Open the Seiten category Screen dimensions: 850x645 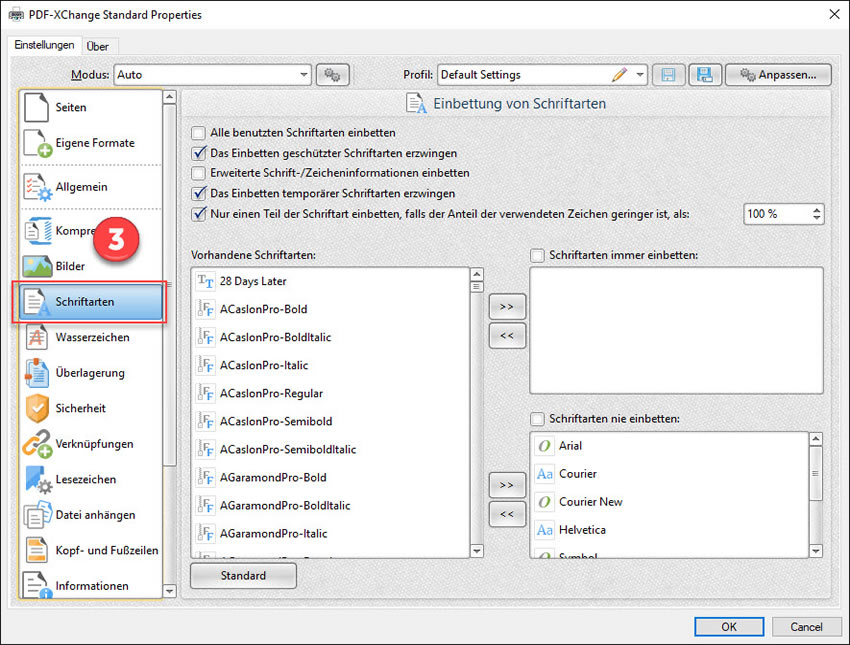pos(91,107)
